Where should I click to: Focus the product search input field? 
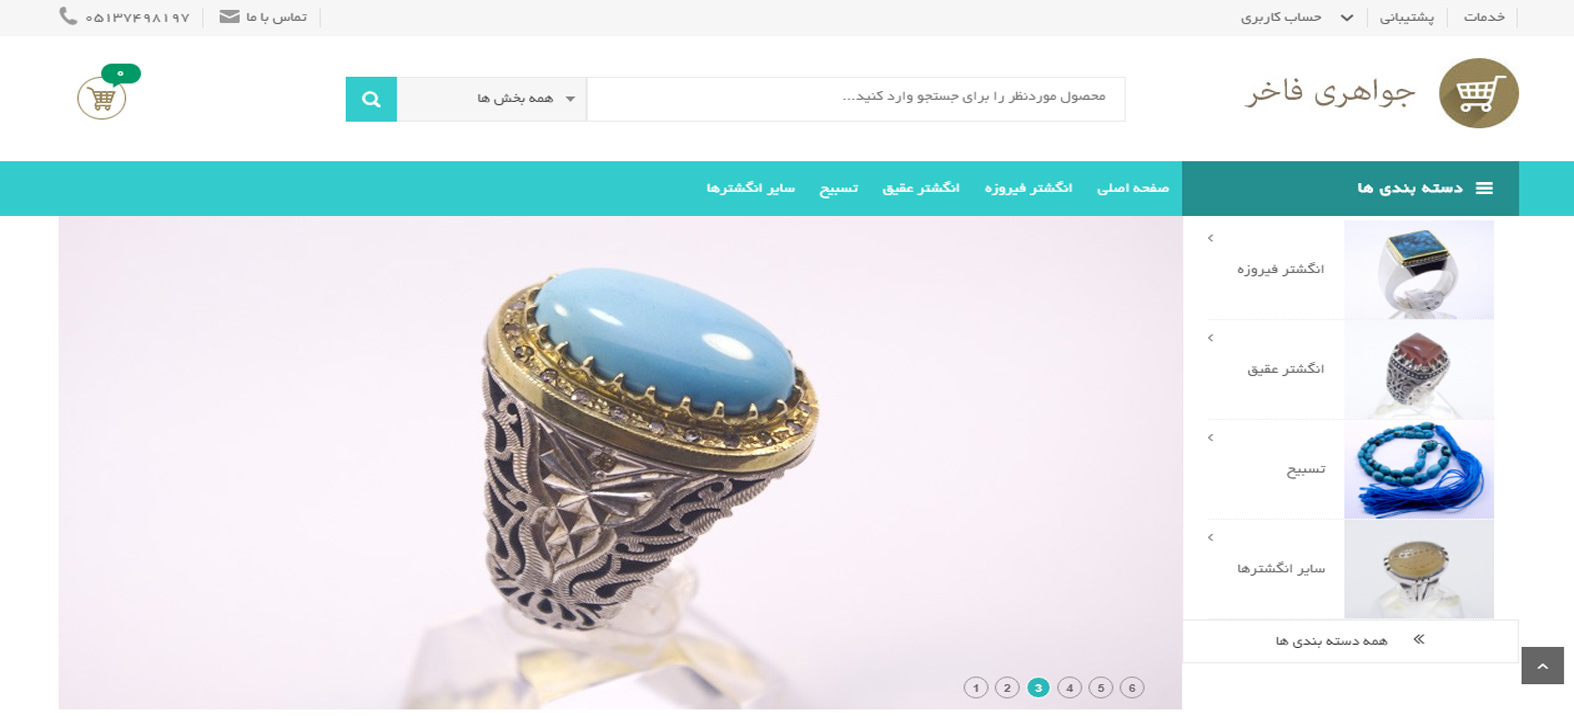coord(856,99)
